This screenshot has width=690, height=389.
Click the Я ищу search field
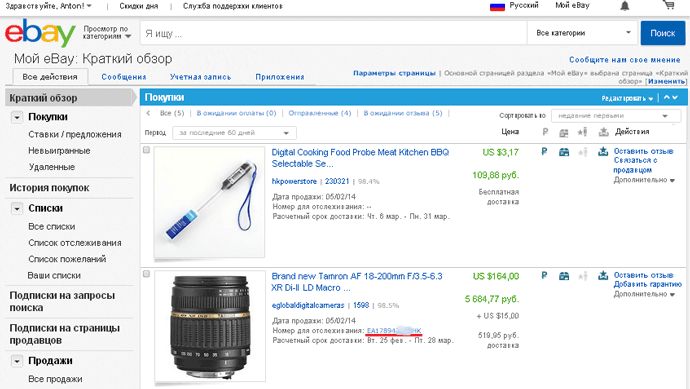click(x=334, y=33)
